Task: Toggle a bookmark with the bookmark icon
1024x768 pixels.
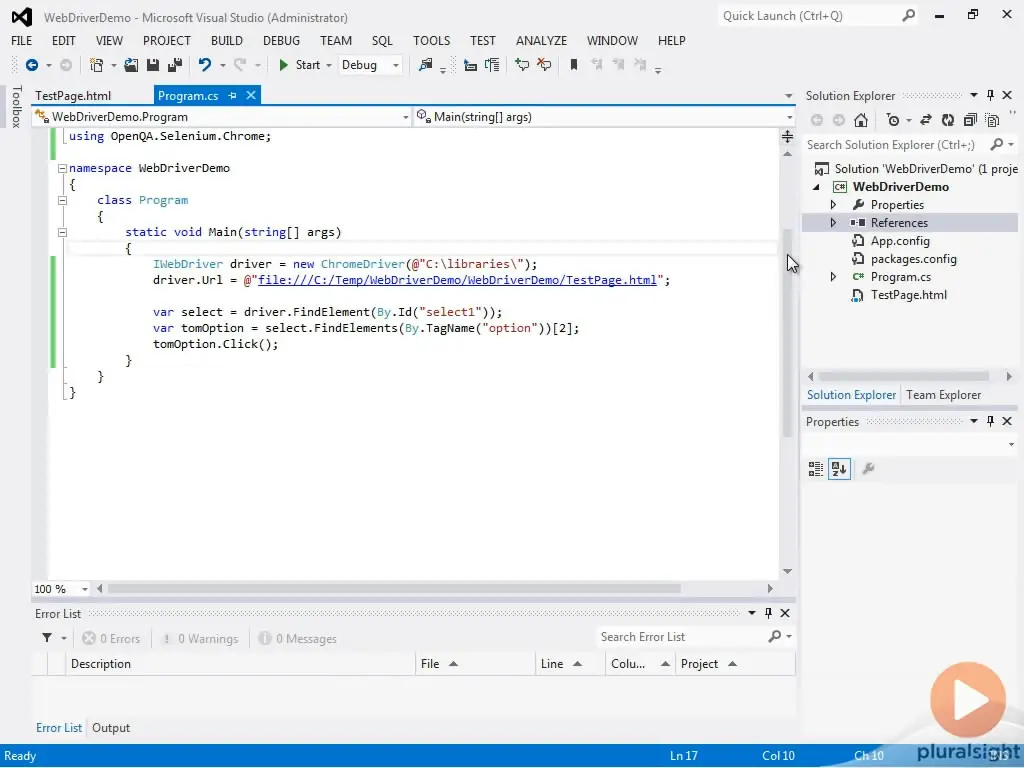Action: tap(574, 65)
